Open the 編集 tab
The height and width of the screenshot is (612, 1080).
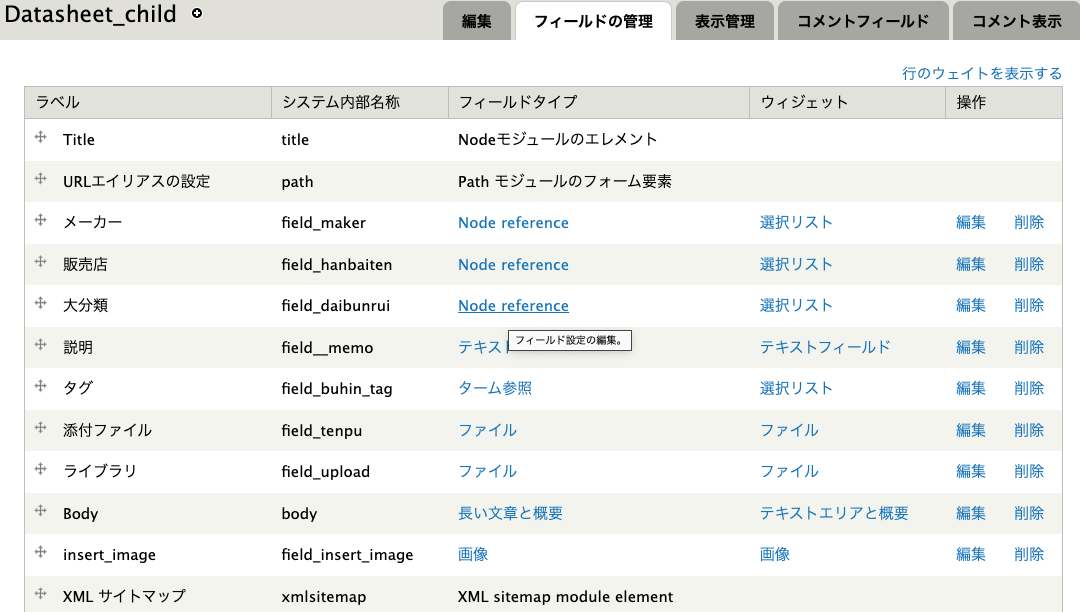coord(476,21)
